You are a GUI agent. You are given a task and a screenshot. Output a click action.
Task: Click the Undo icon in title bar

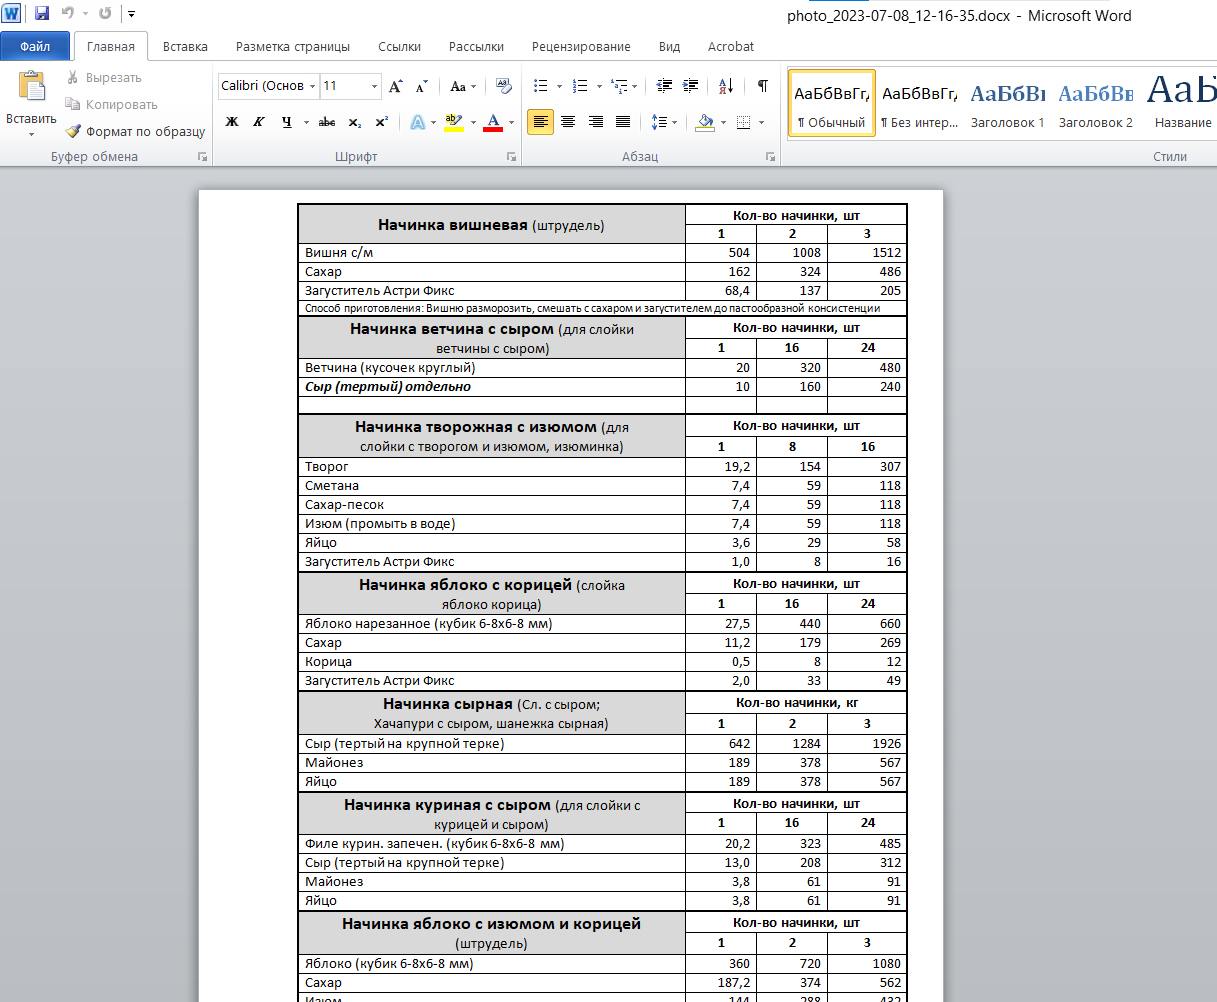click(x=68, y=14)
